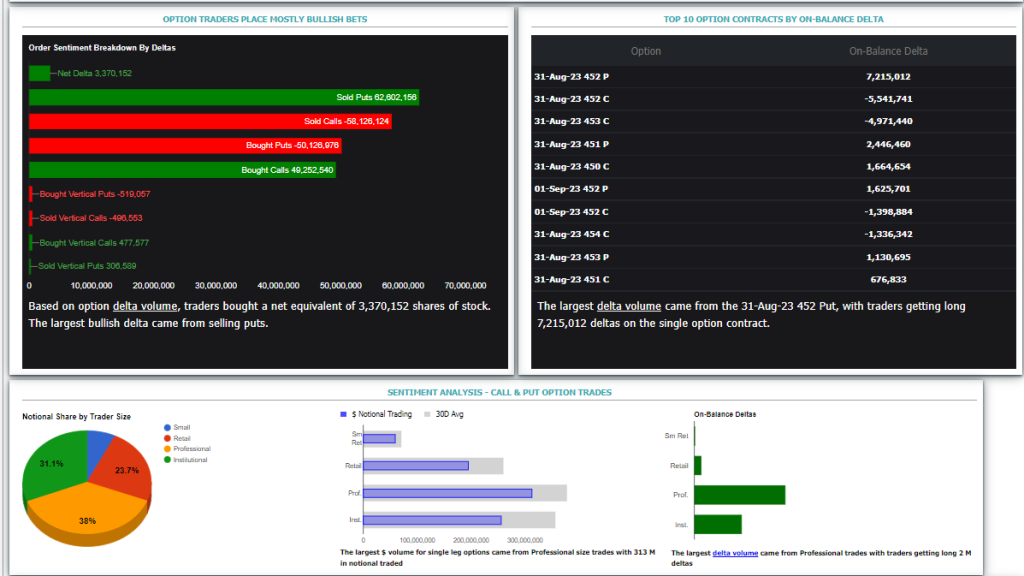Select row 31-Aug-23 452 C
Screen dimensions: 1024x576
click(773, 99)
